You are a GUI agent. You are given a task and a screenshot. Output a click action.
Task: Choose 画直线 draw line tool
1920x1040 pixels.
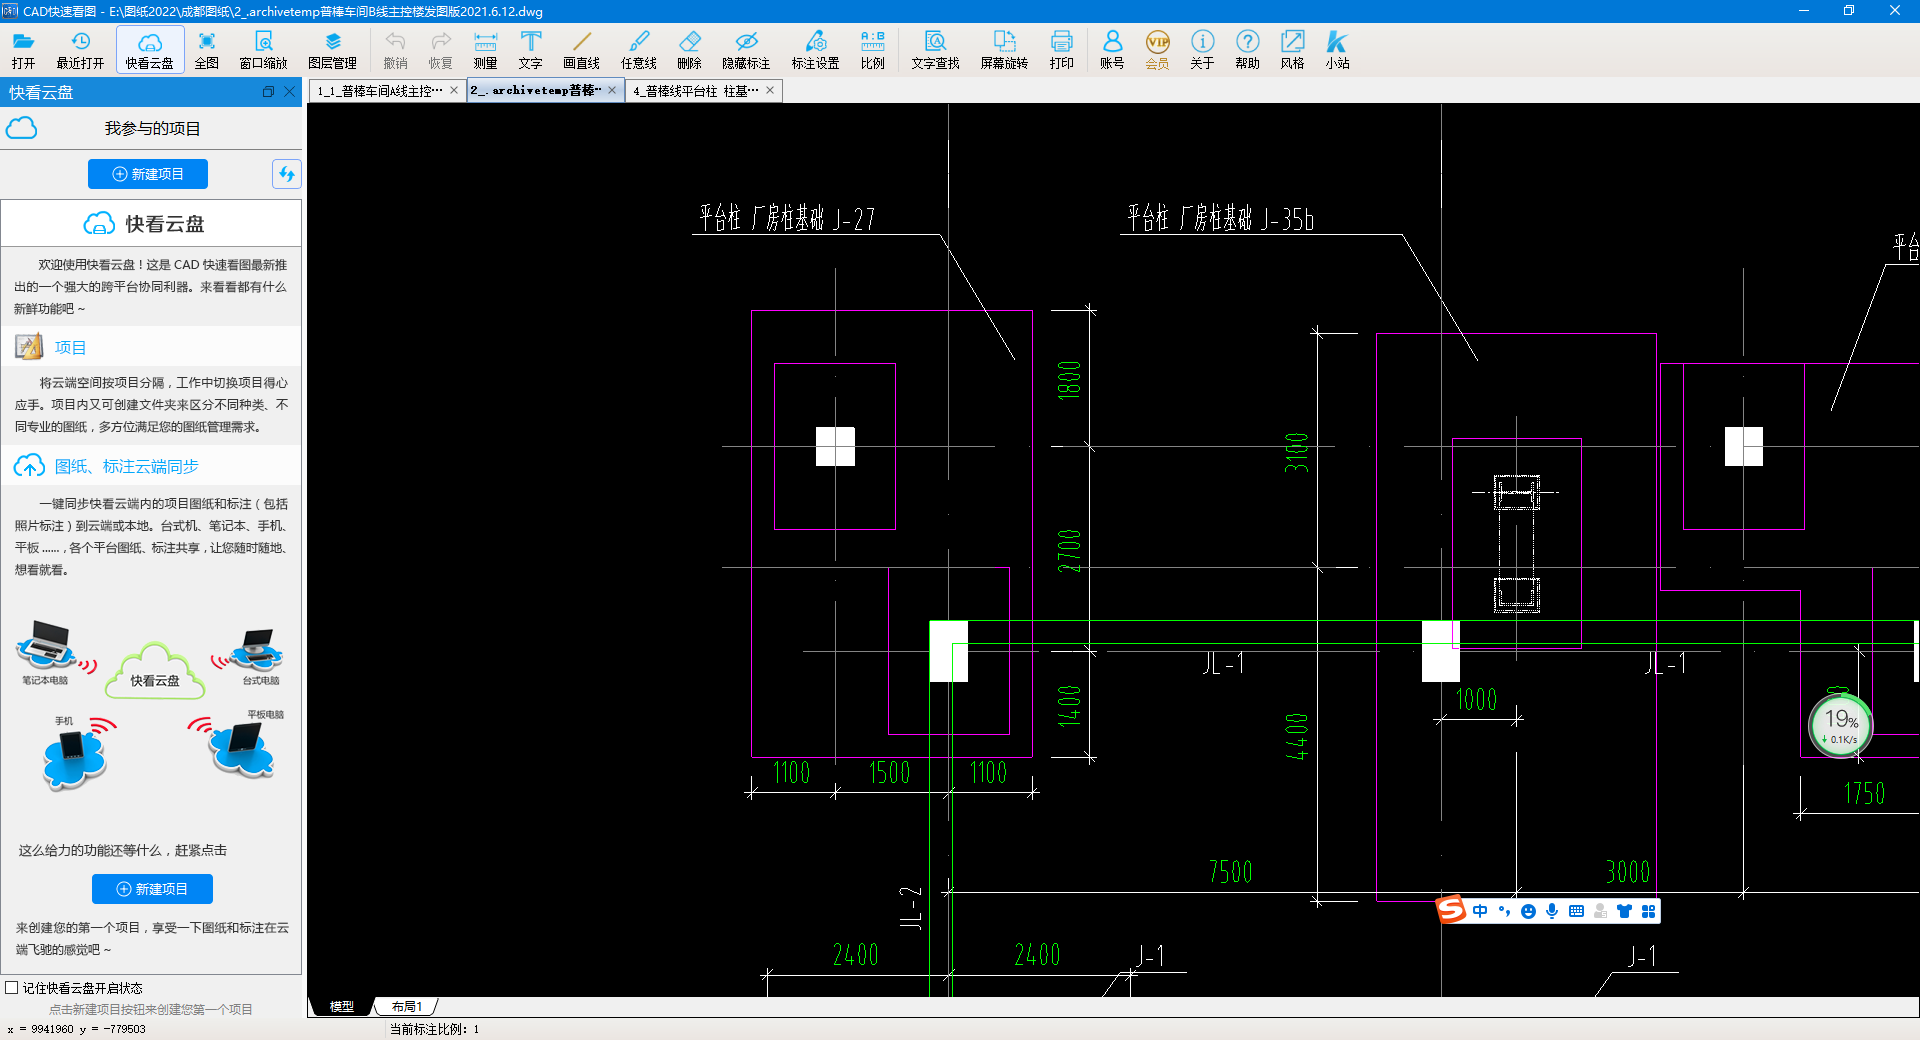click(582, 50)
